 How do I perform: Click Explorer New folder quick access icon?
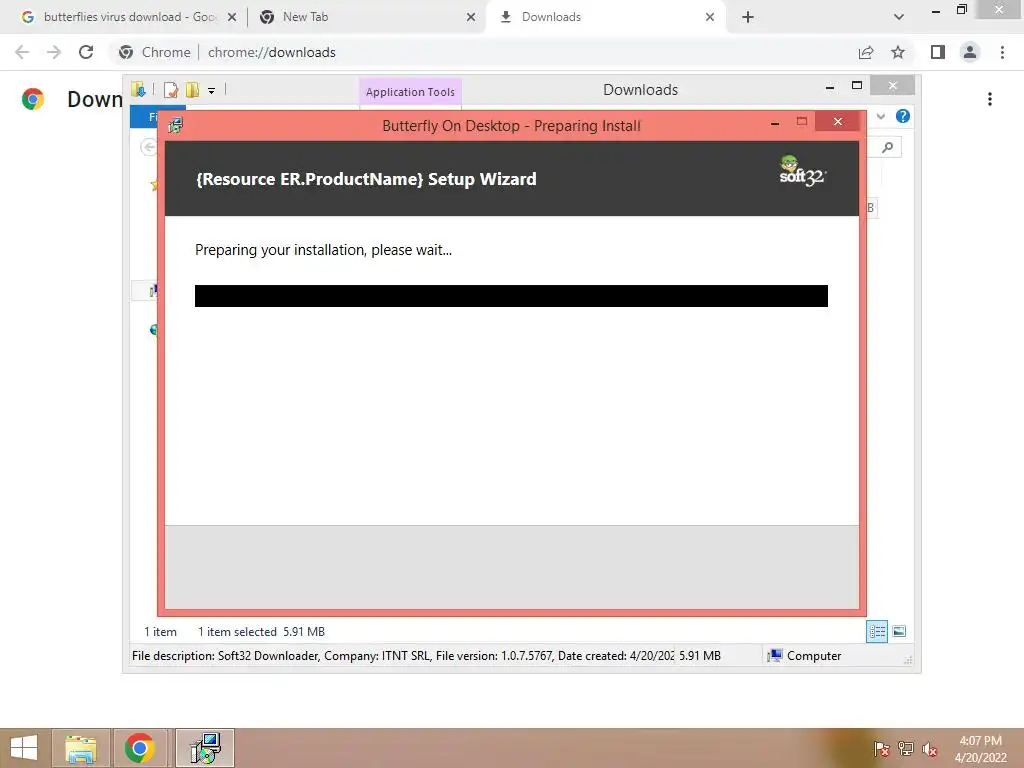[x=192, y=89]
